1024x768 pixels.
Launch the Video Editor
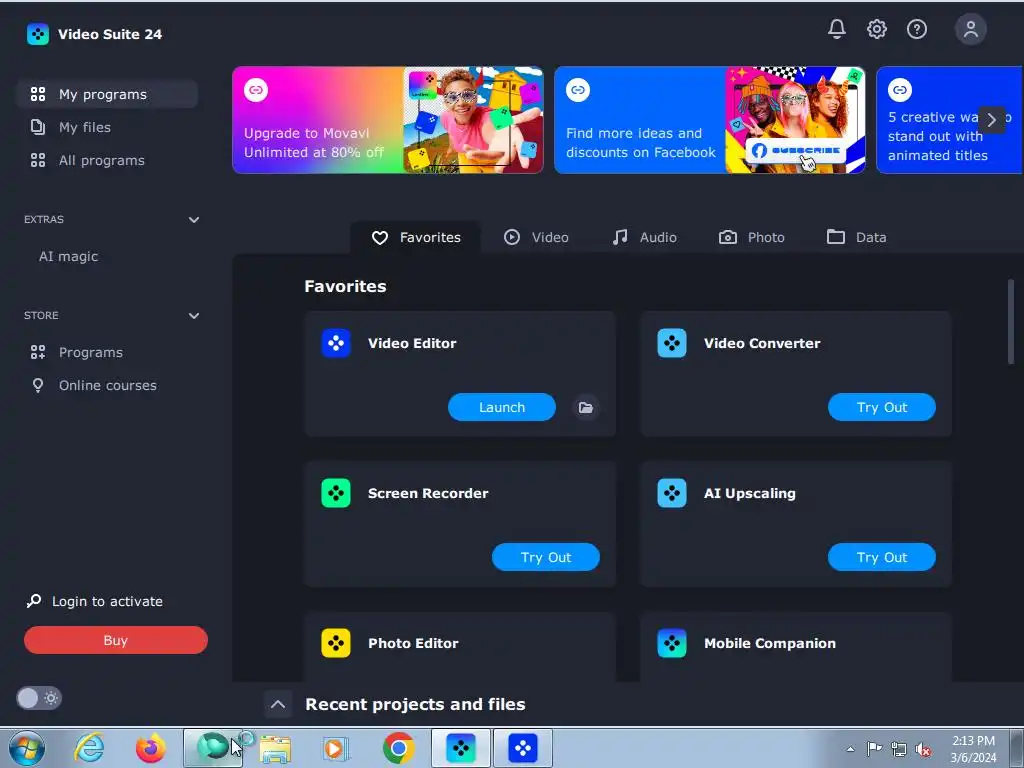point(502,407)
